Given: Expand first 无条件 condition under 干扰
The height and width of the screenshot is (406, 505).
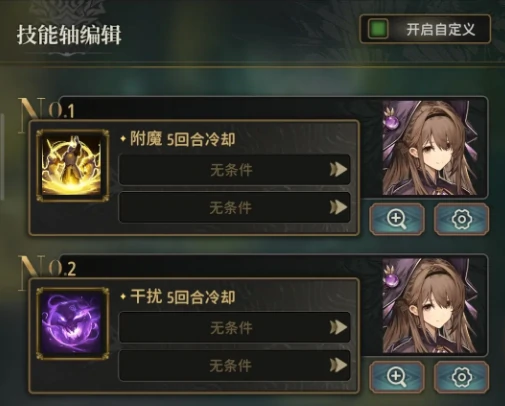Looking at the screenshot, I should pos(234,327).
